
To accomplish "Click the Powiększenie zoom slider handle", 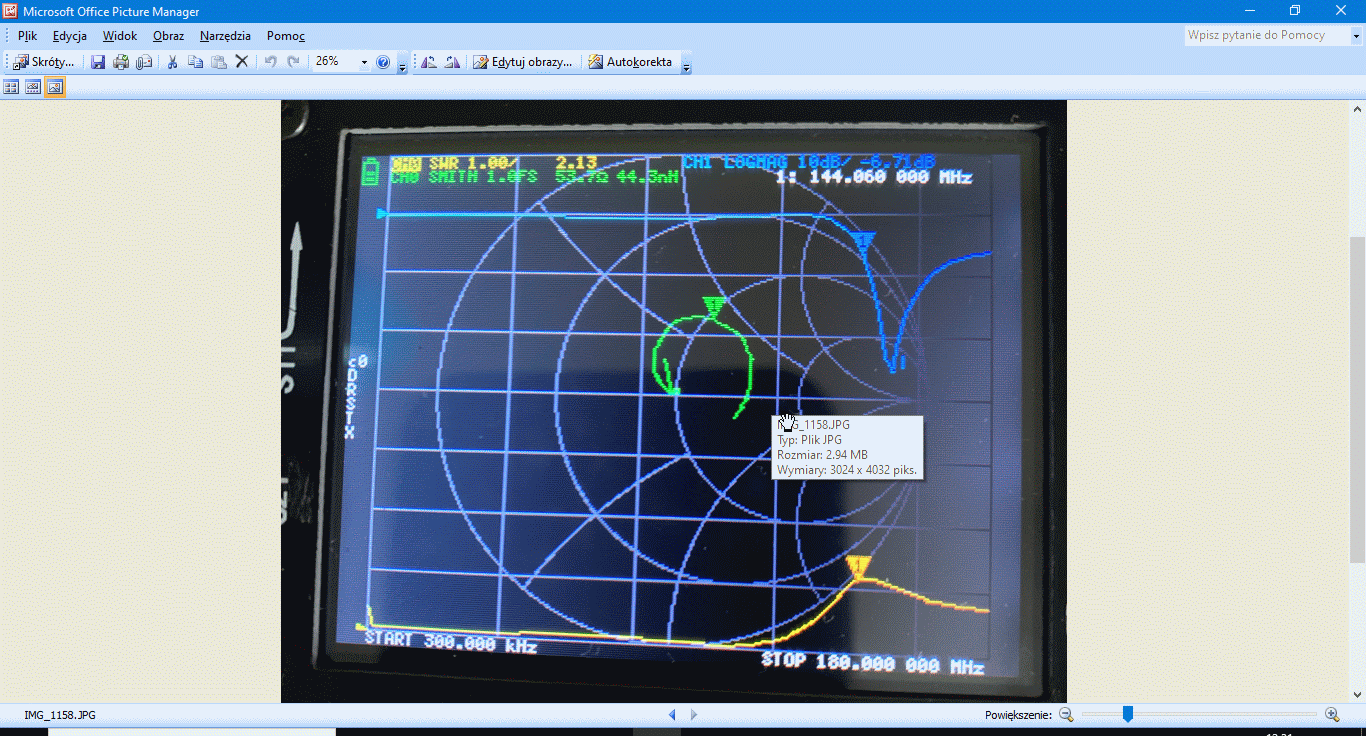I will tap(1128, 714).
